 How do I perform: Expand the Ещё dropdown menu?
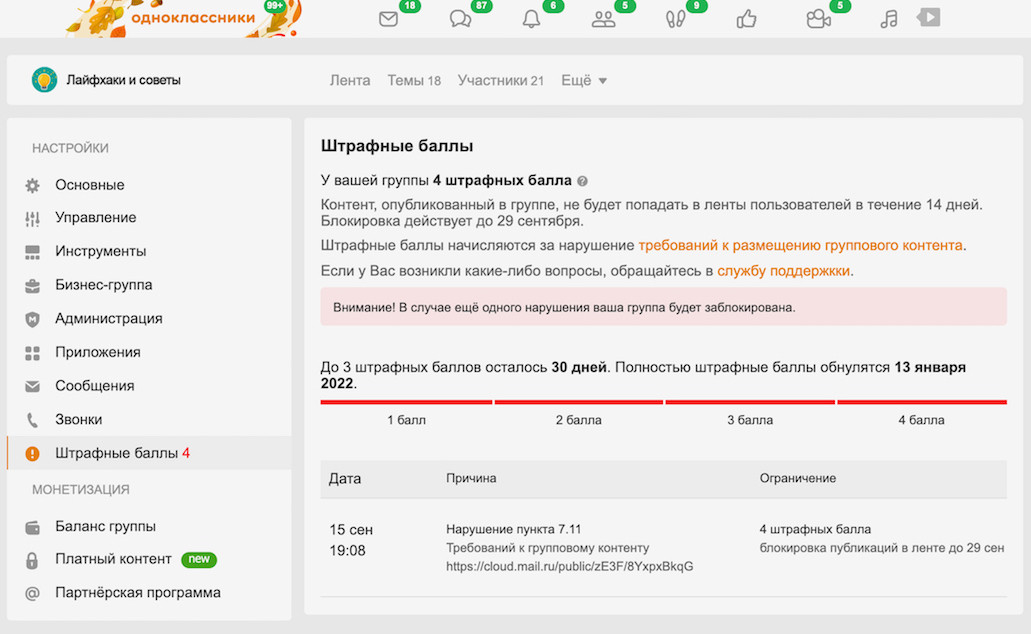pyautogui.click(x=584, y=80)
